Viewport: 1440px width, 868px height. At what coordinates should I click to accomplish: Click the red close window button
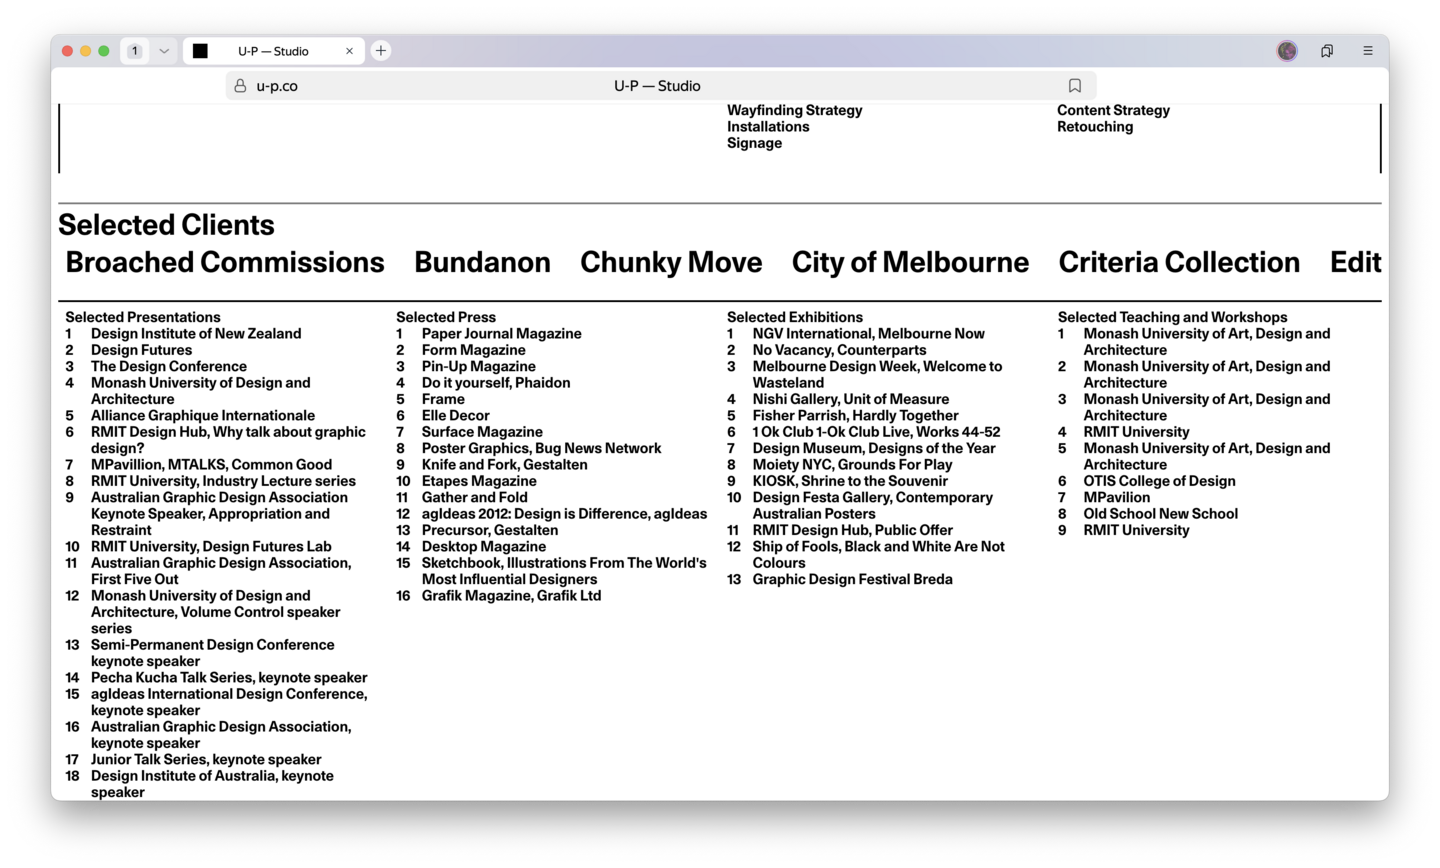coord(67,51)
